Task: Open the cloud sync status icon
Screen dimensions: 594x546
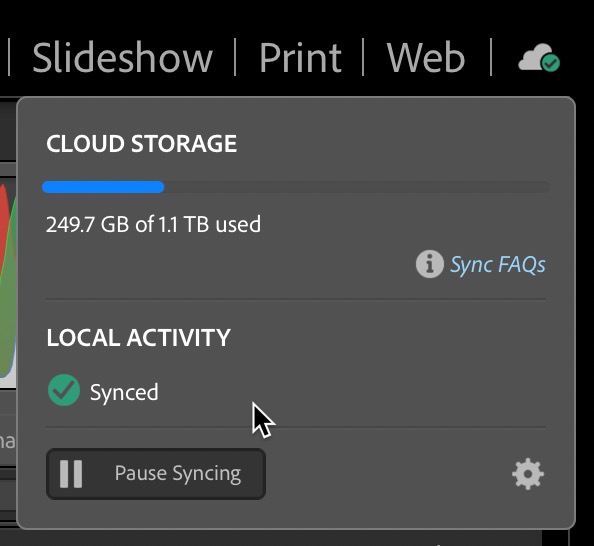Action: (x=539, y=58)
